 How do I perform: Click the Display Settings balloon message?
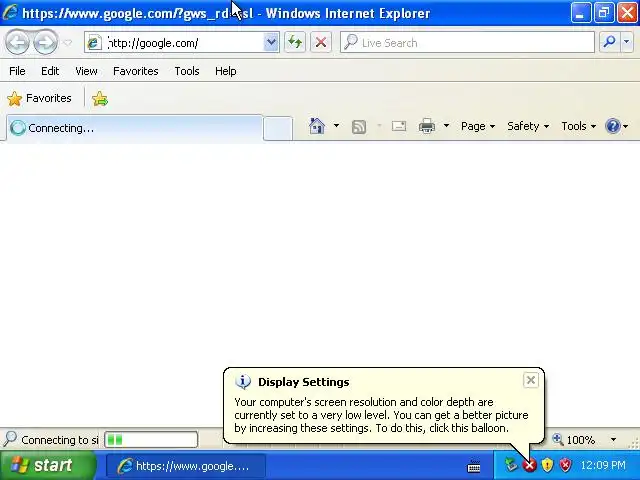point(381,415)
